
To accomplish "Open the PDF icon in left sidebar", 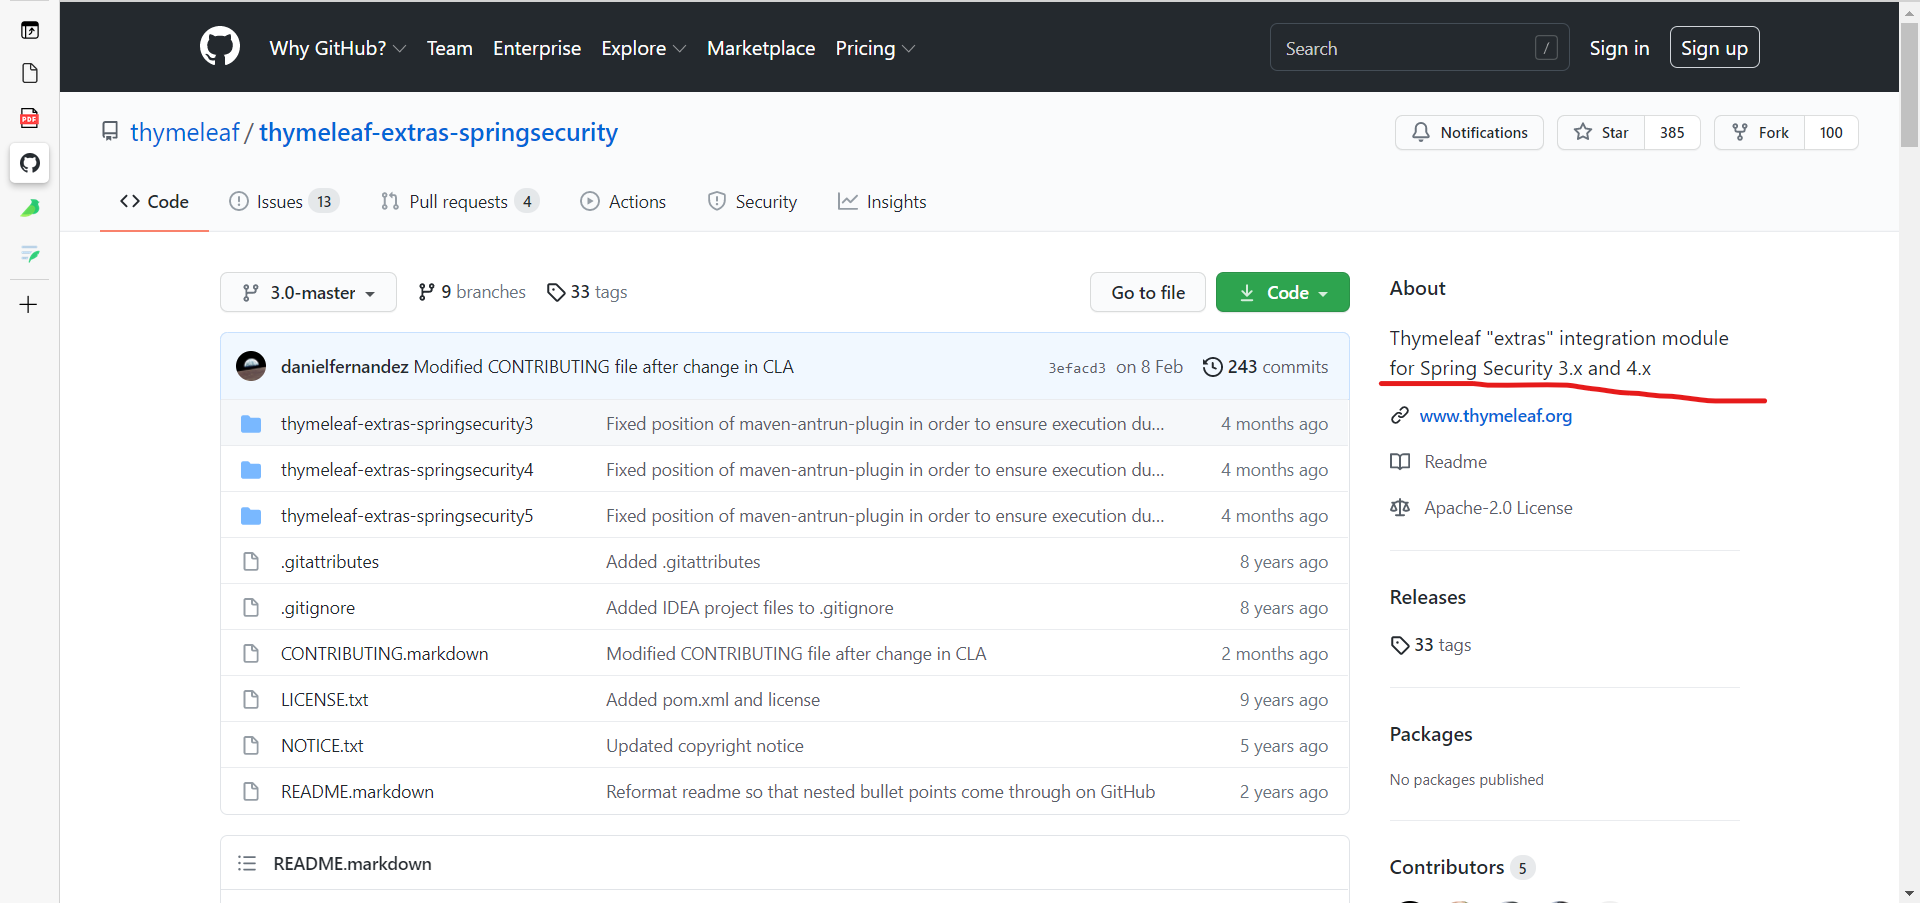I will pos(30,118).
